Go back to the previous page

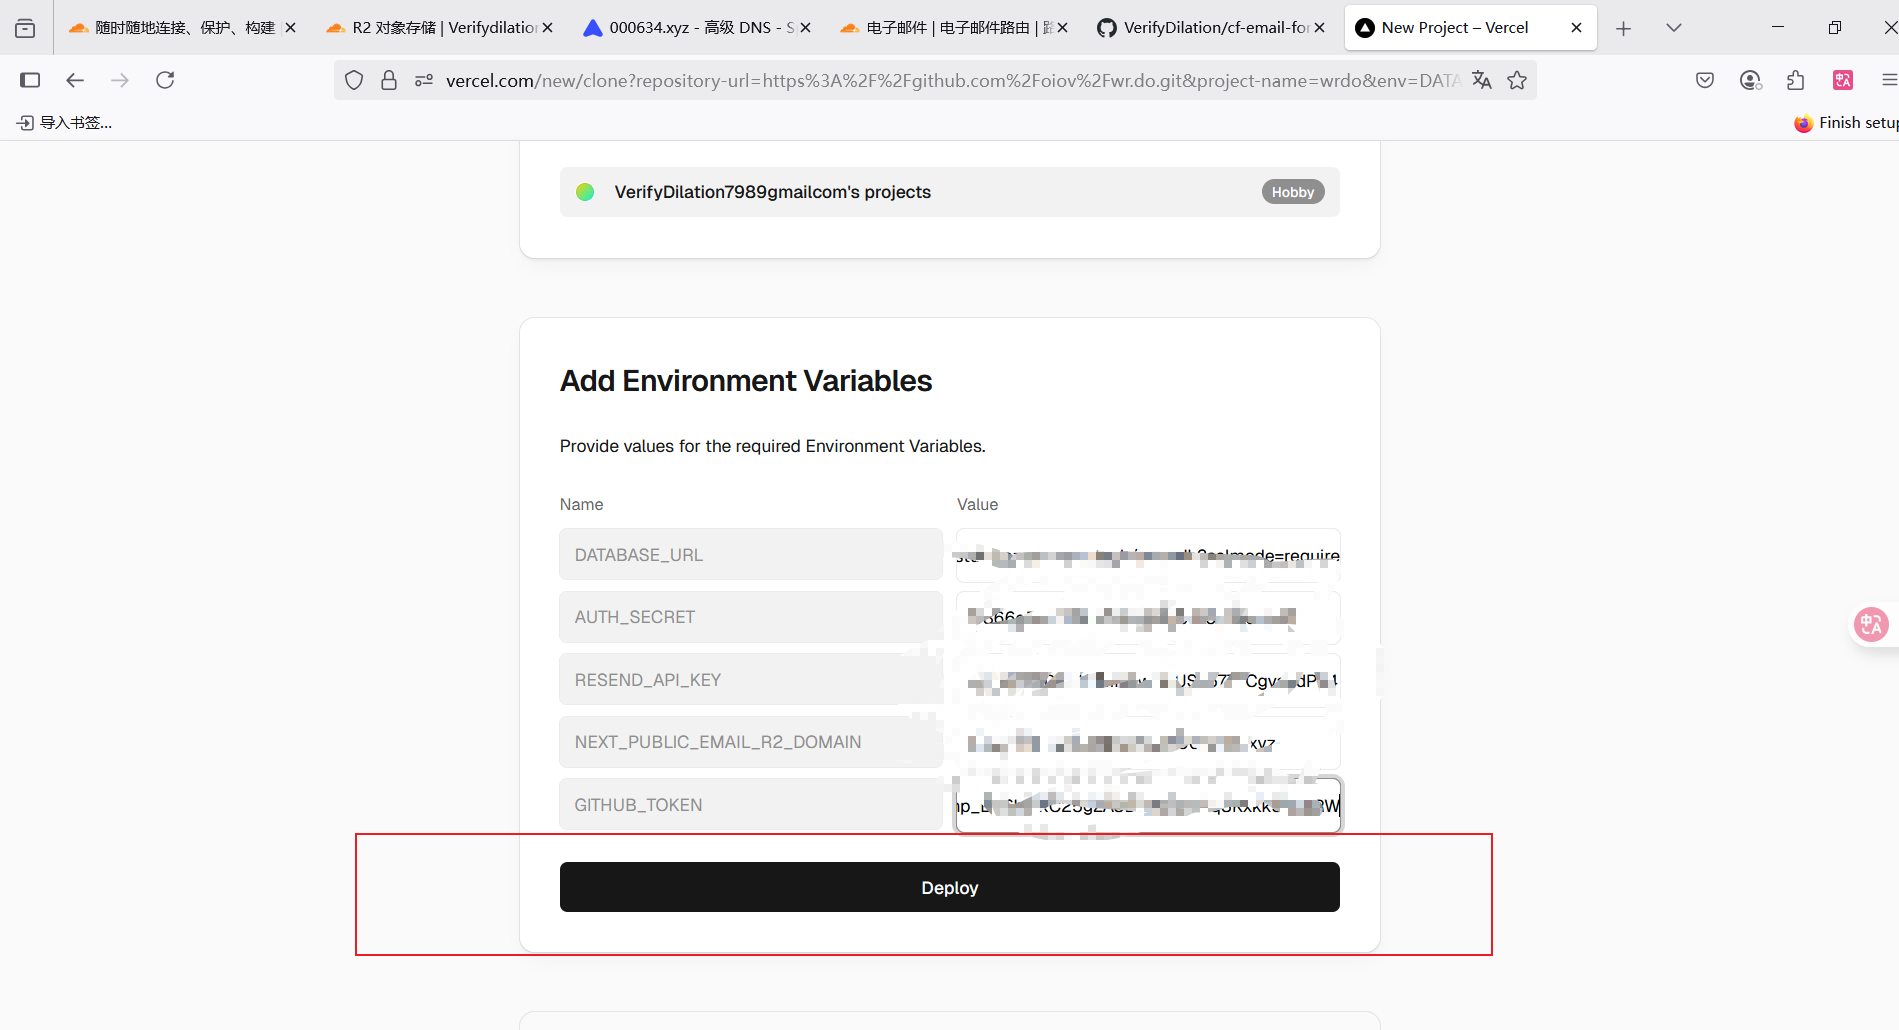point(75,80)
